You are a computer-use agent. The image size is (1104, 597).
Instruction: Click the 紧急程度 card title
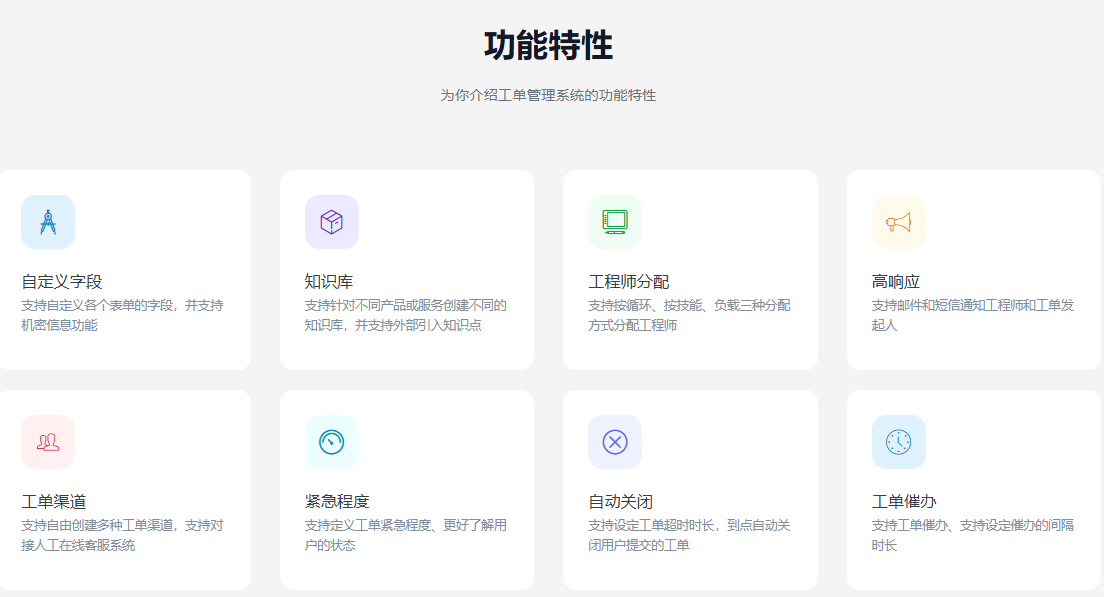337,502
